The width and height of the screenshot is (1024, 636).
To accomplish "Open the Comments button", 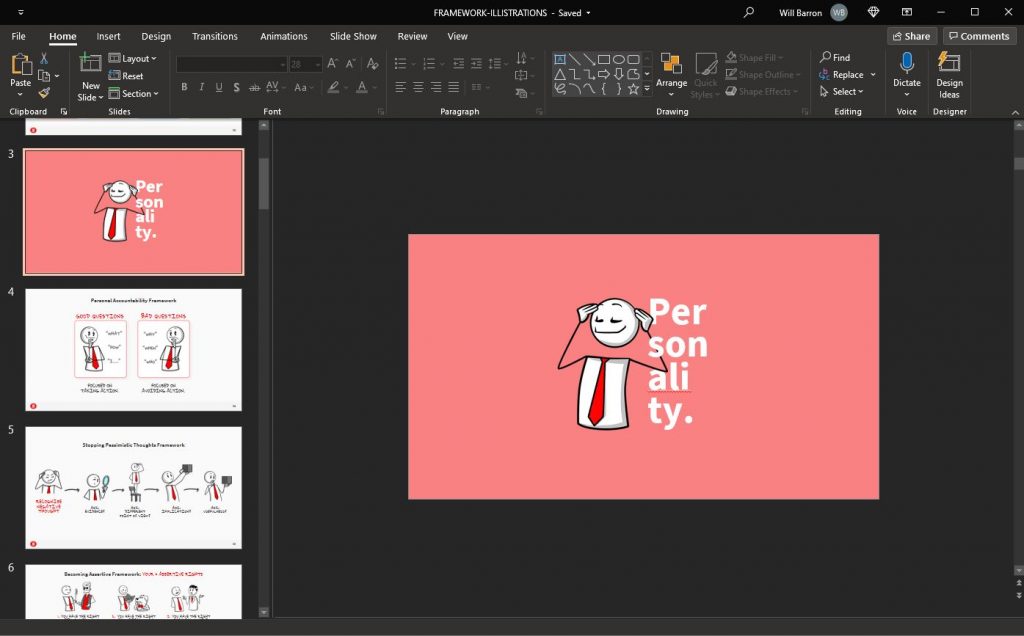I will [x=979, y=36].
